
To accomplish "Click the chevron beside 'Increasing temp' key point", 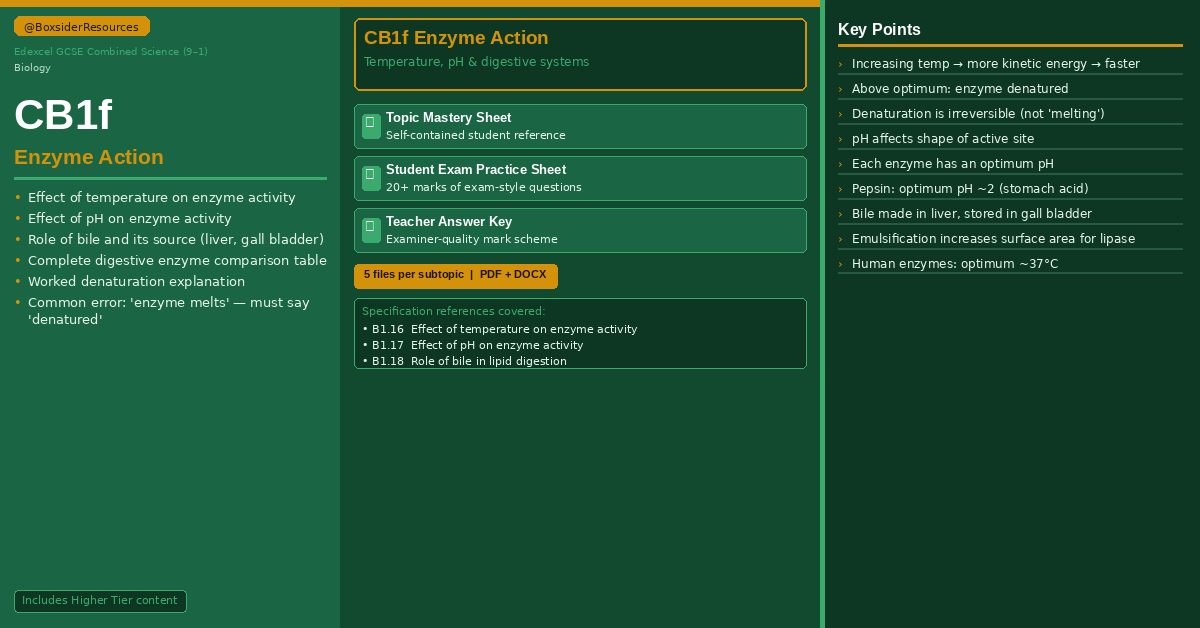I will (x=840, y=64).
